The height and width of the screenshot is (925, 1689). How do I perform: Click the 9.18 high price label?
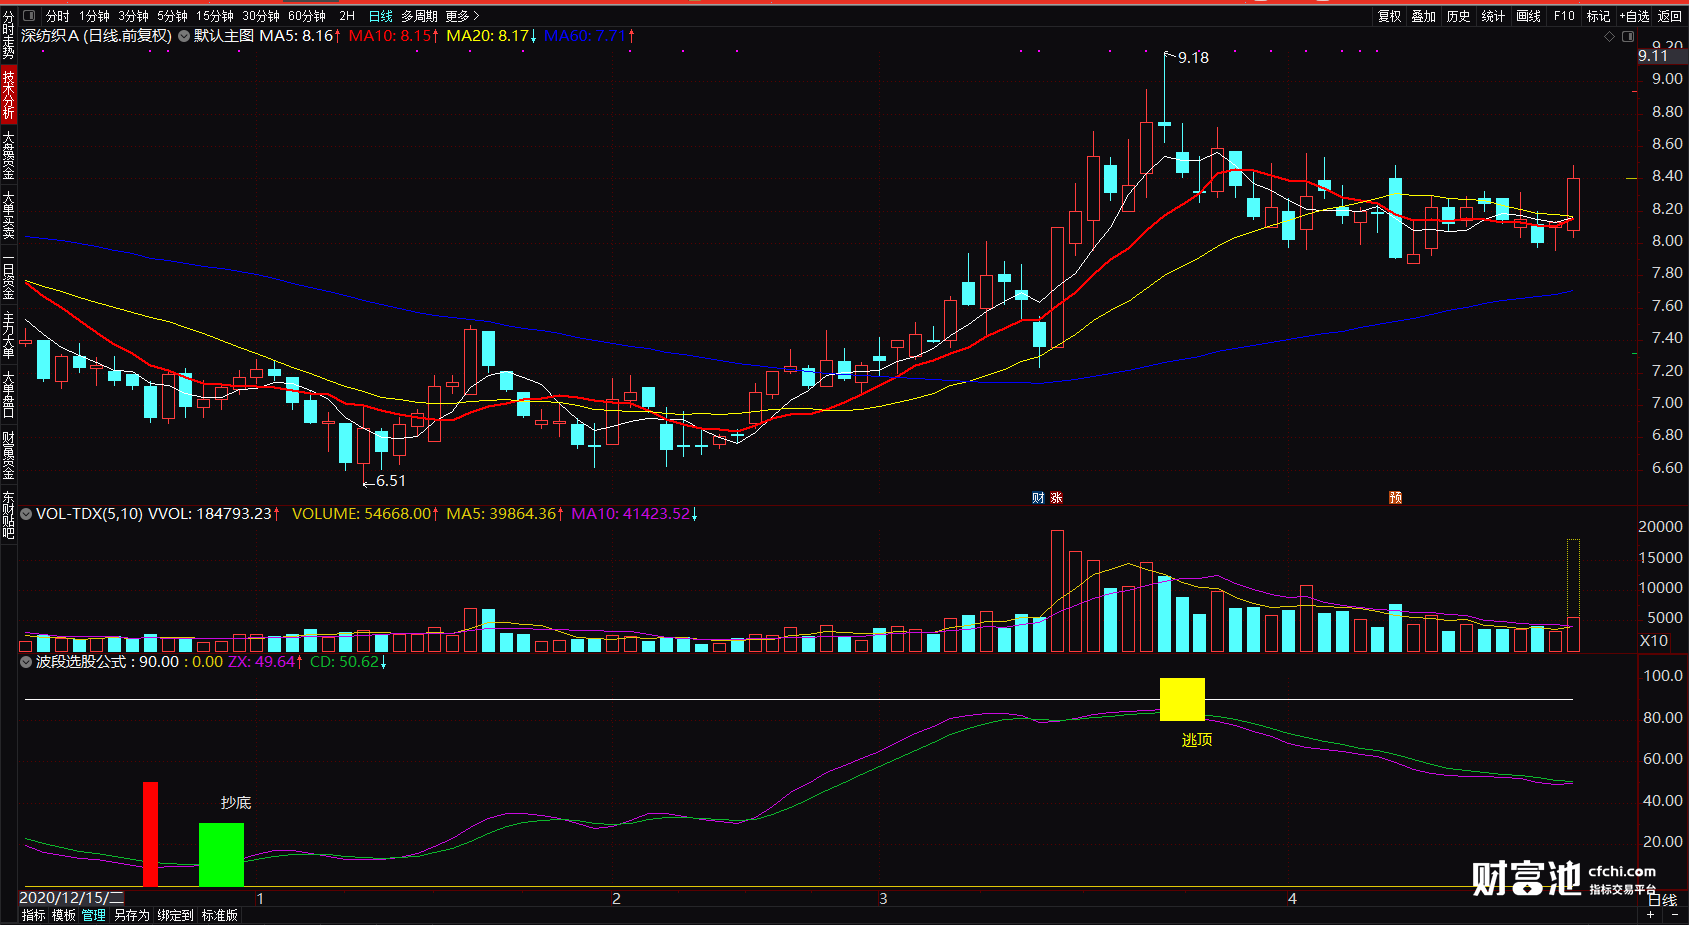(x=1193, y=58)
